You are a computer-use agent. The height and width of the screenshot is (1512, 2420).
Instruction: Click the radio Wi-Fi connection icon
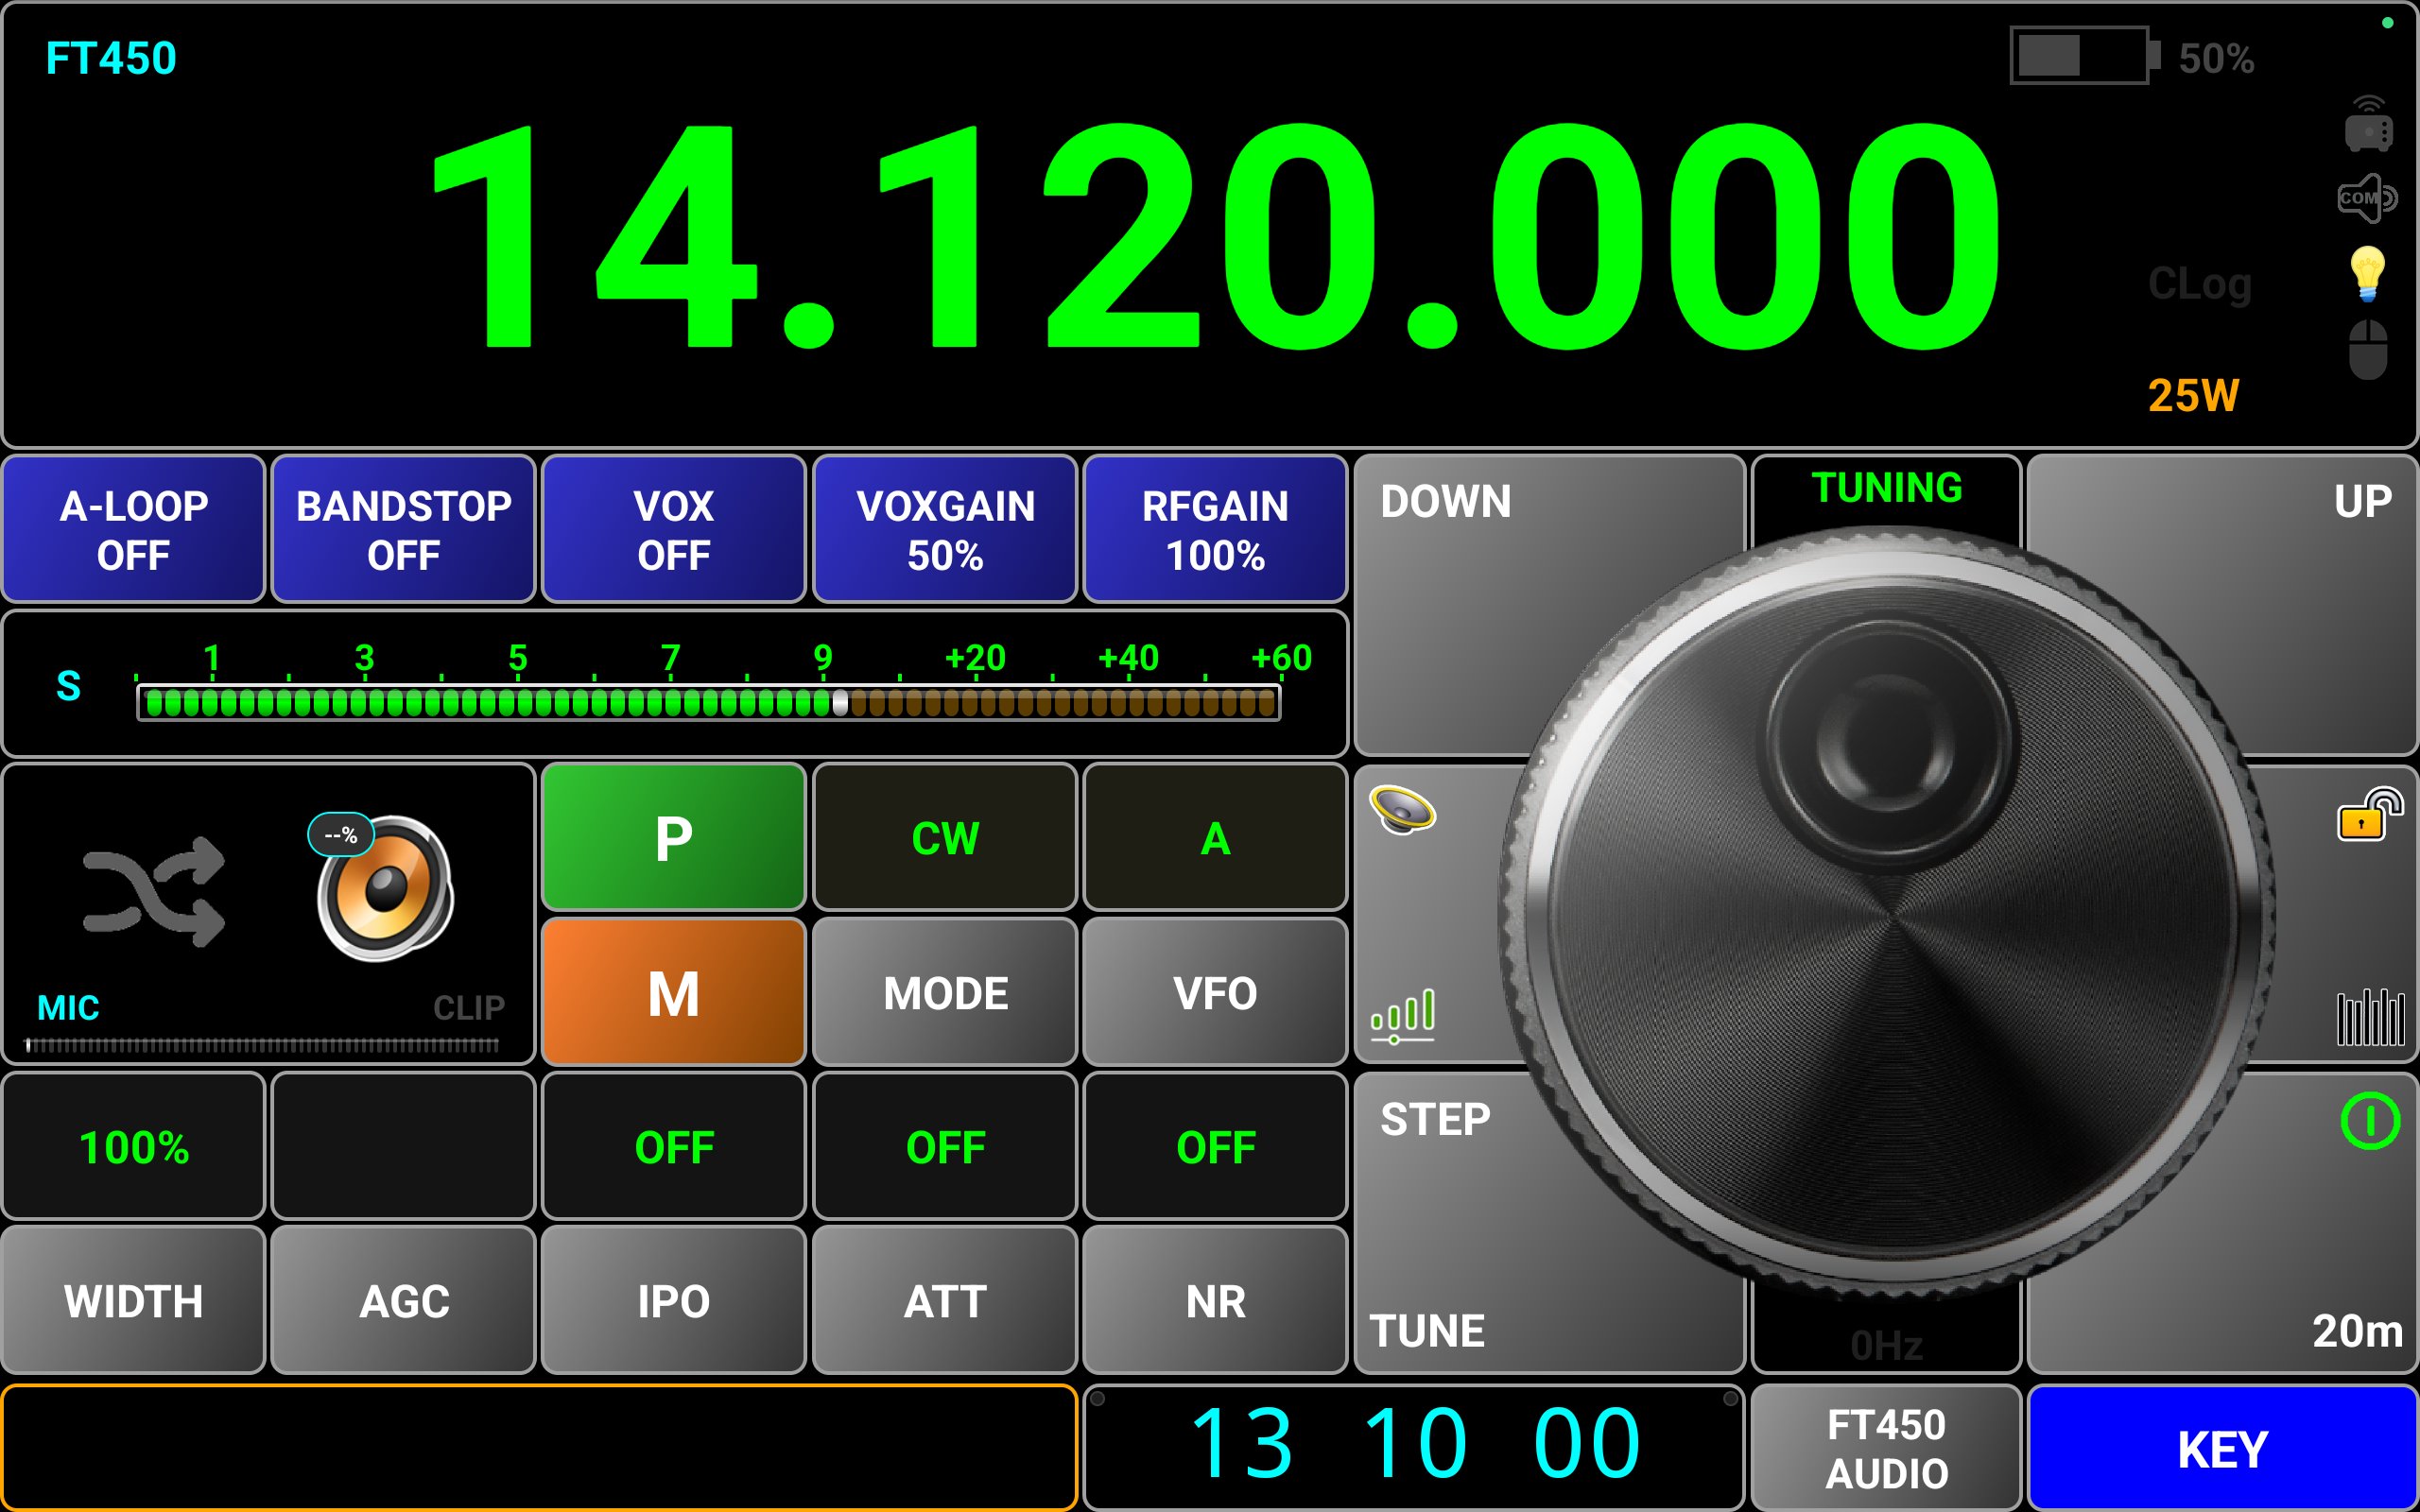coord(2367,126)
